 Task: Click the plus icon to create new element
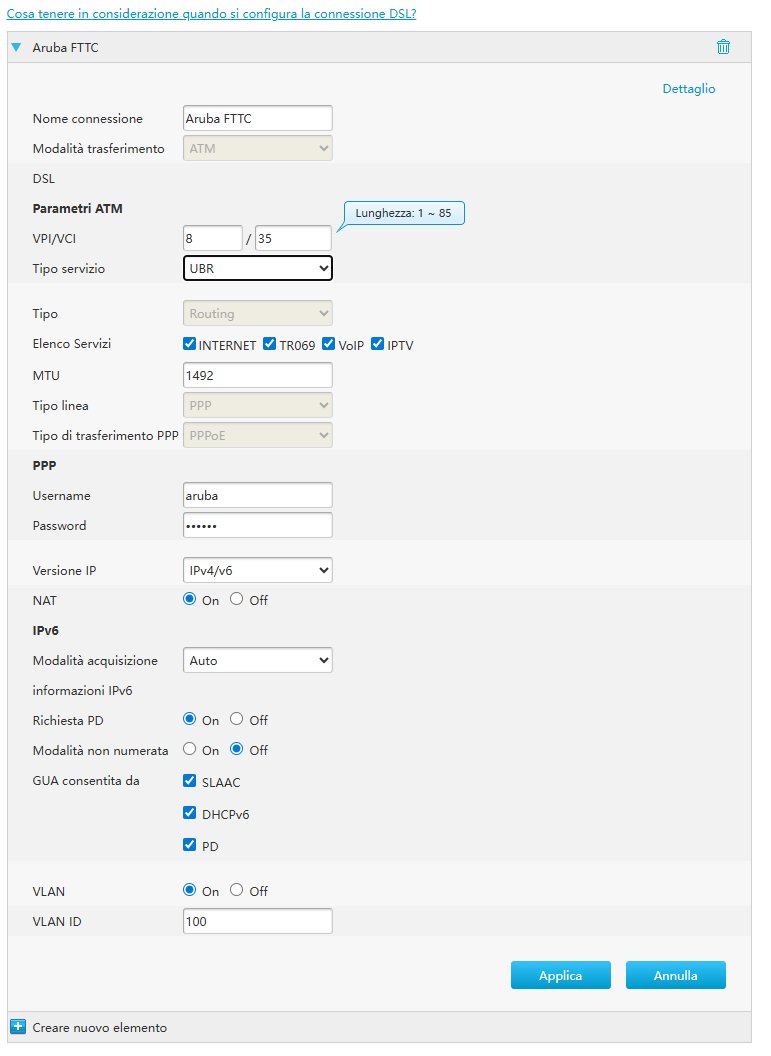pyautogui.click(x=17, y=1026)
